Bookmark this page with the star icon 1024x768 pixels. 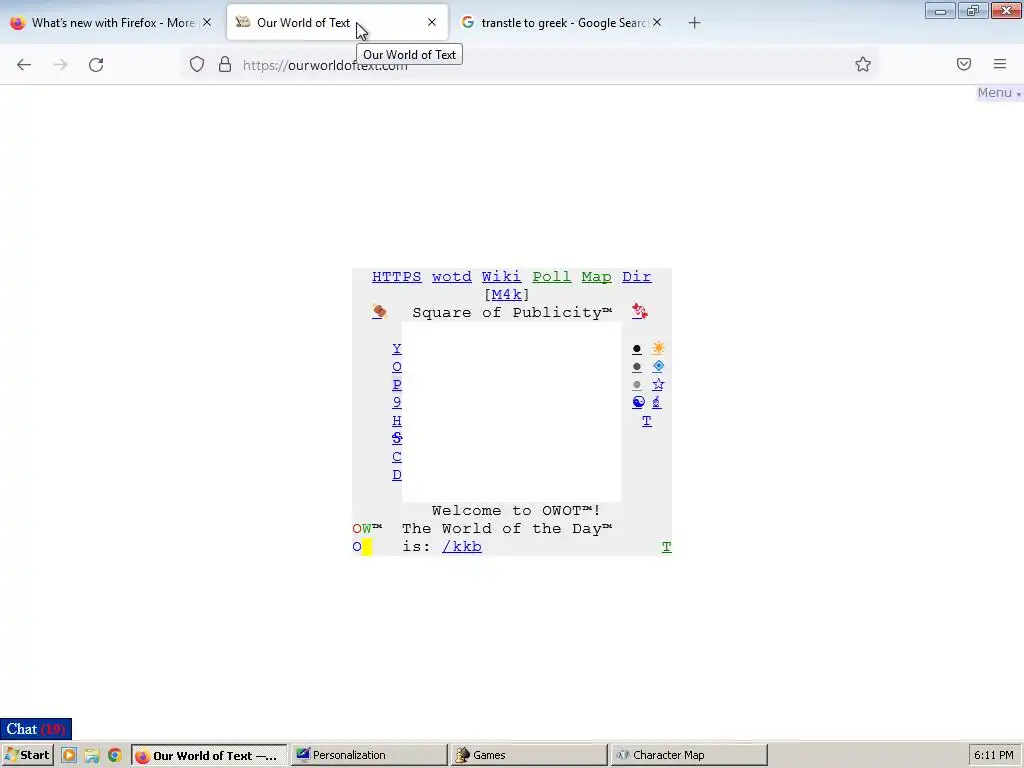(863, 64)
